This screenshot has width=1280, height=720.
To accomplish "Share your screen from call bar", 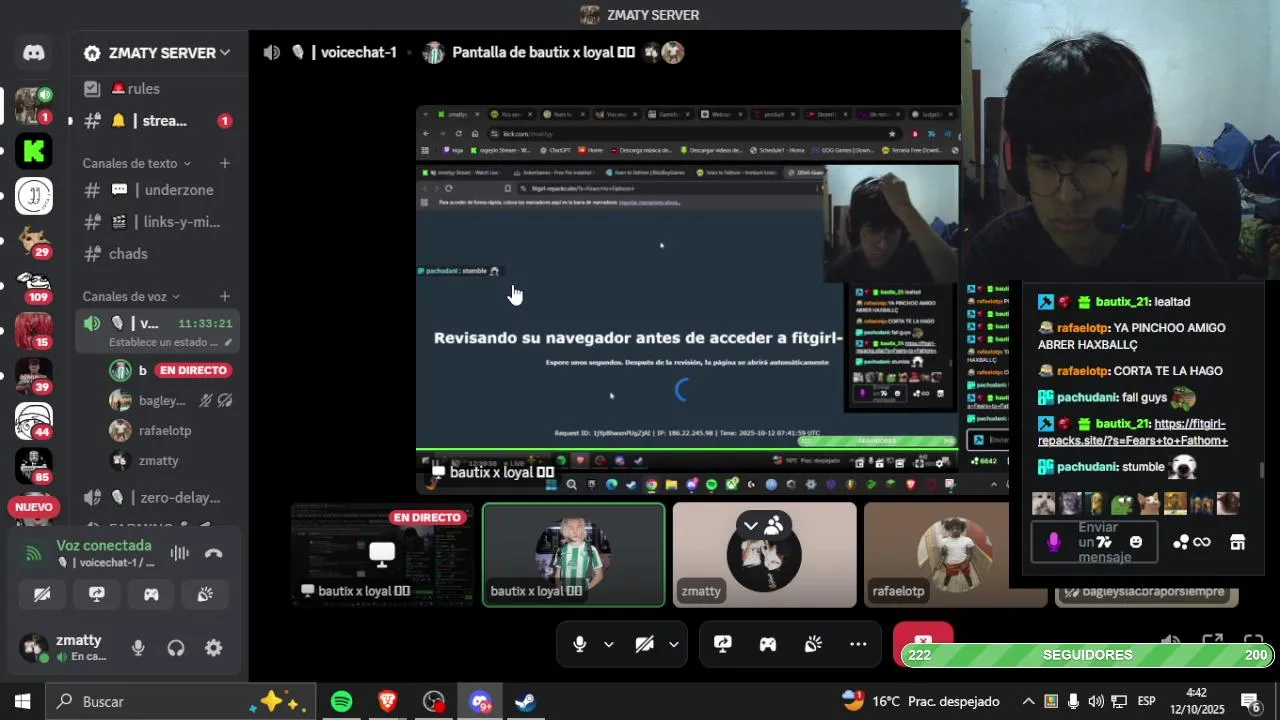I will coord(723,645).
